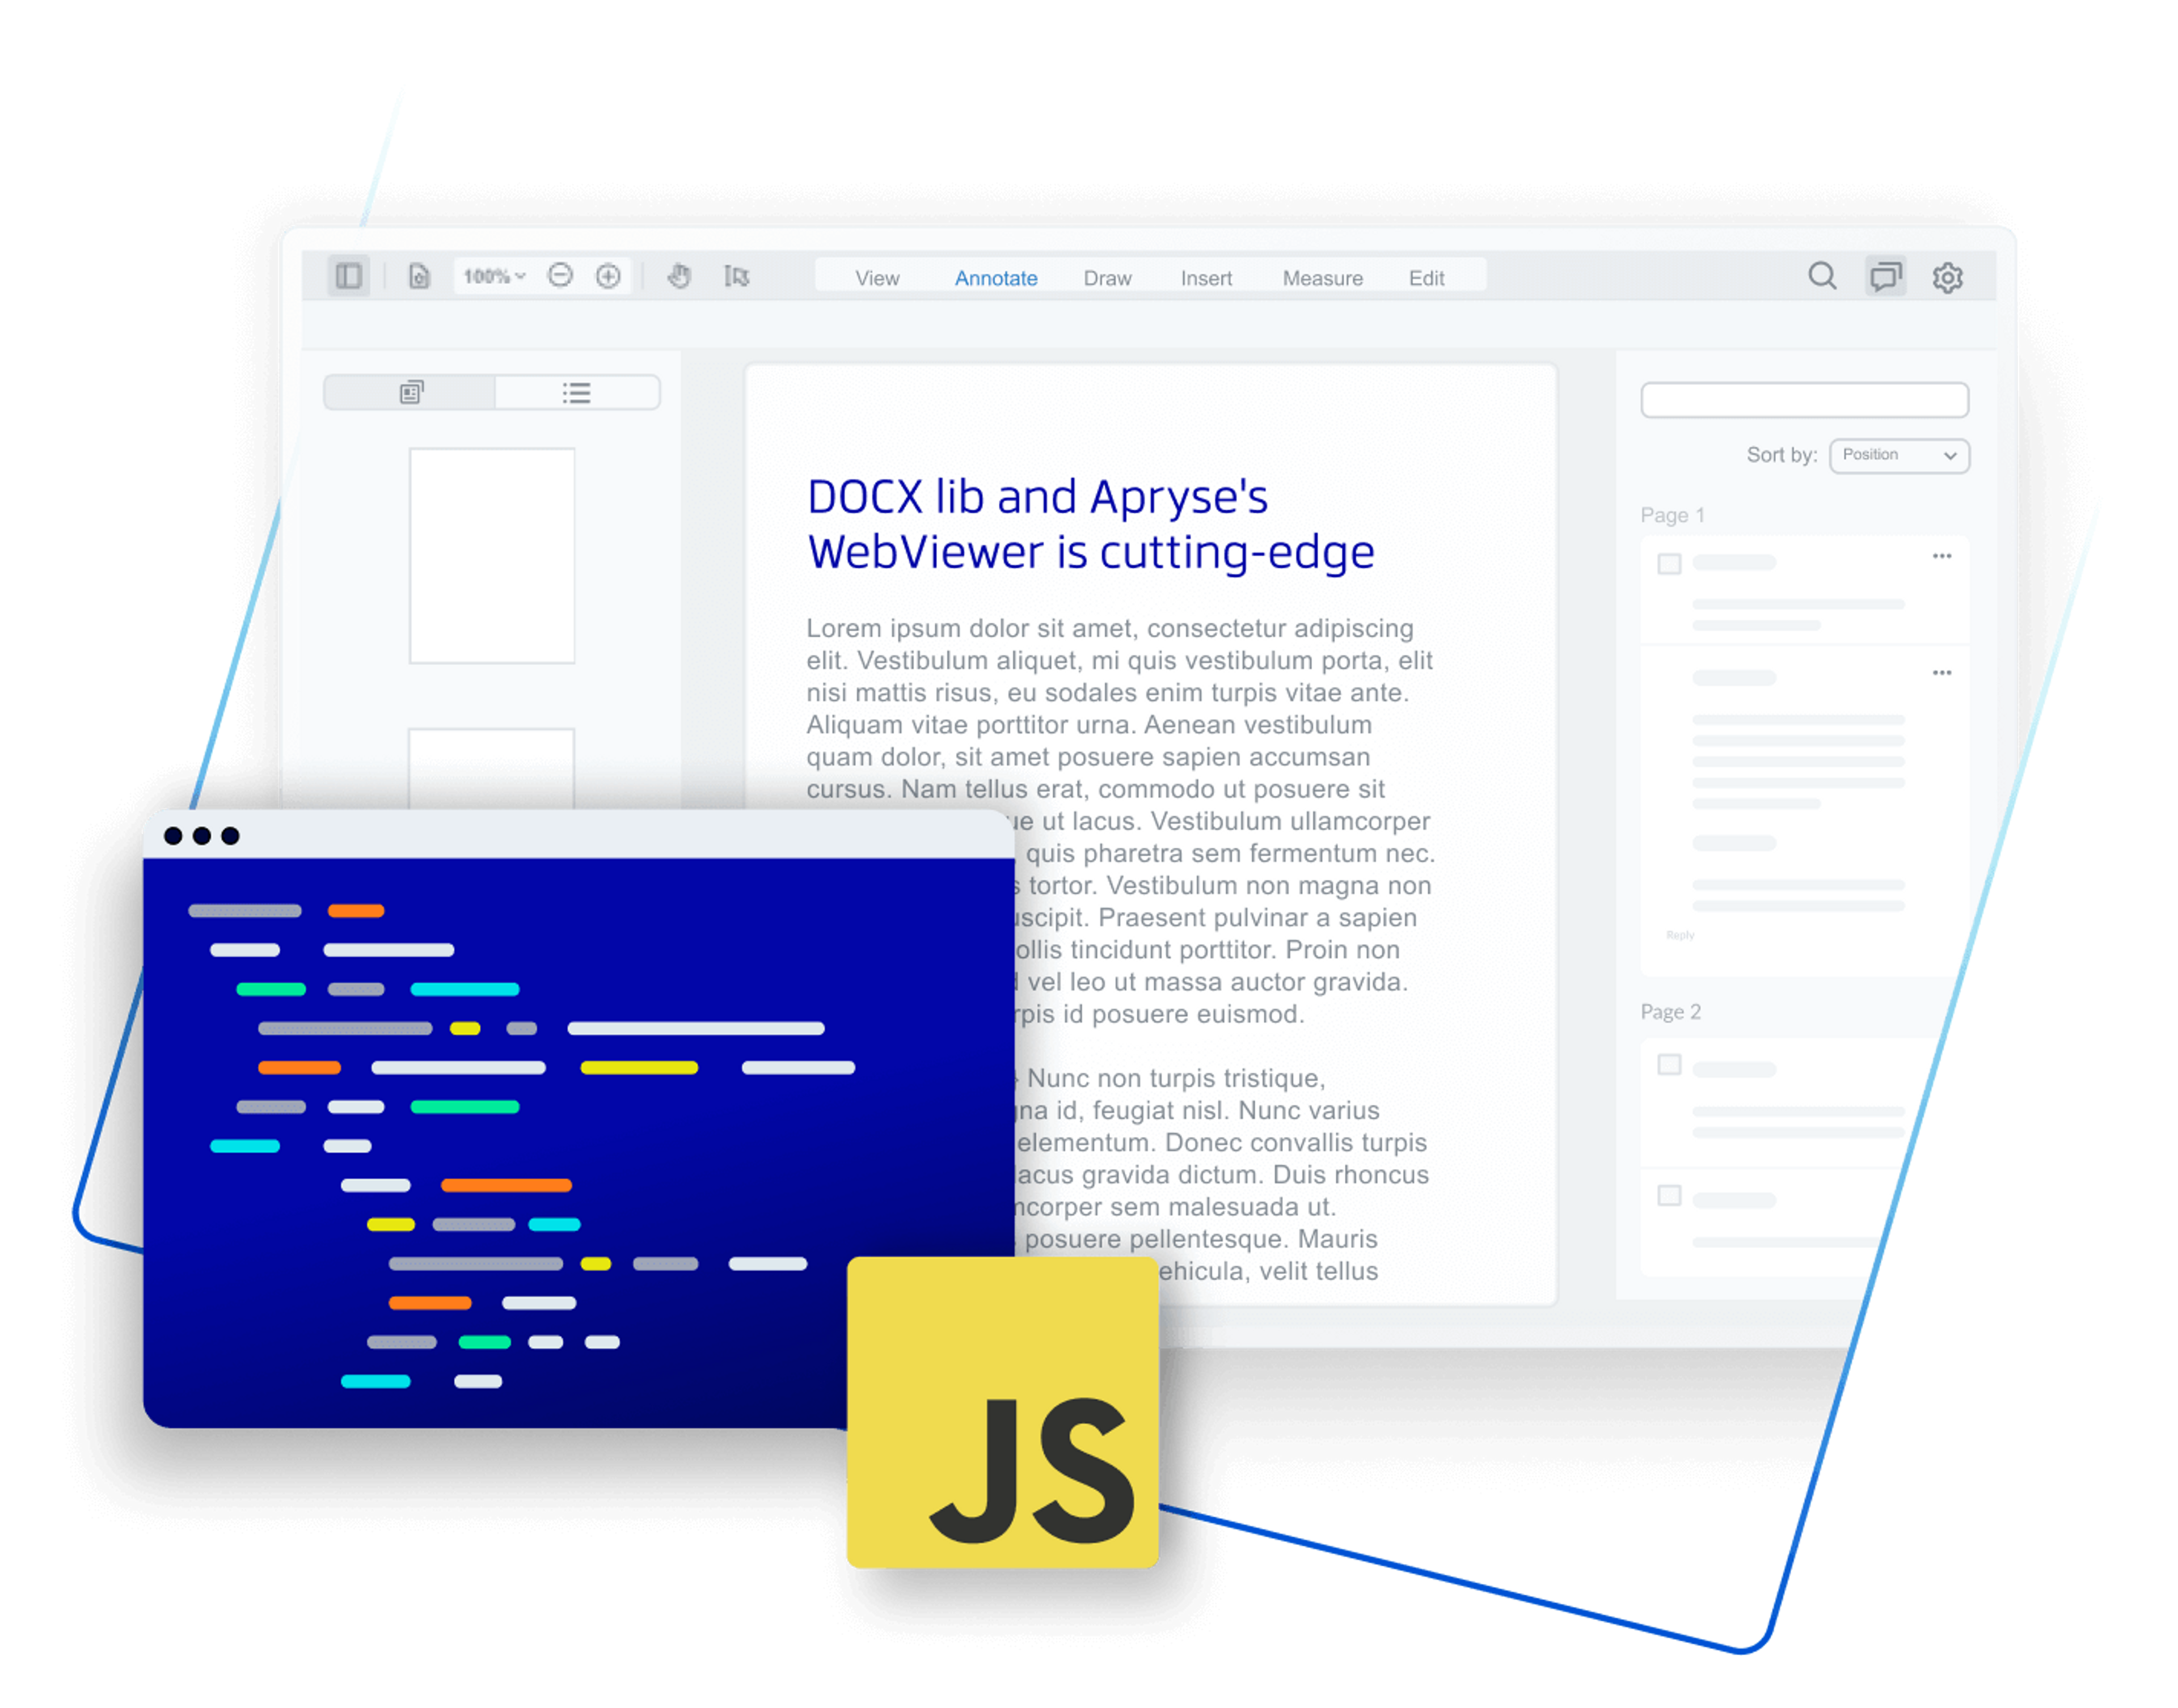
Task: Switch to the Annotate tab
Action: point(995,278)
